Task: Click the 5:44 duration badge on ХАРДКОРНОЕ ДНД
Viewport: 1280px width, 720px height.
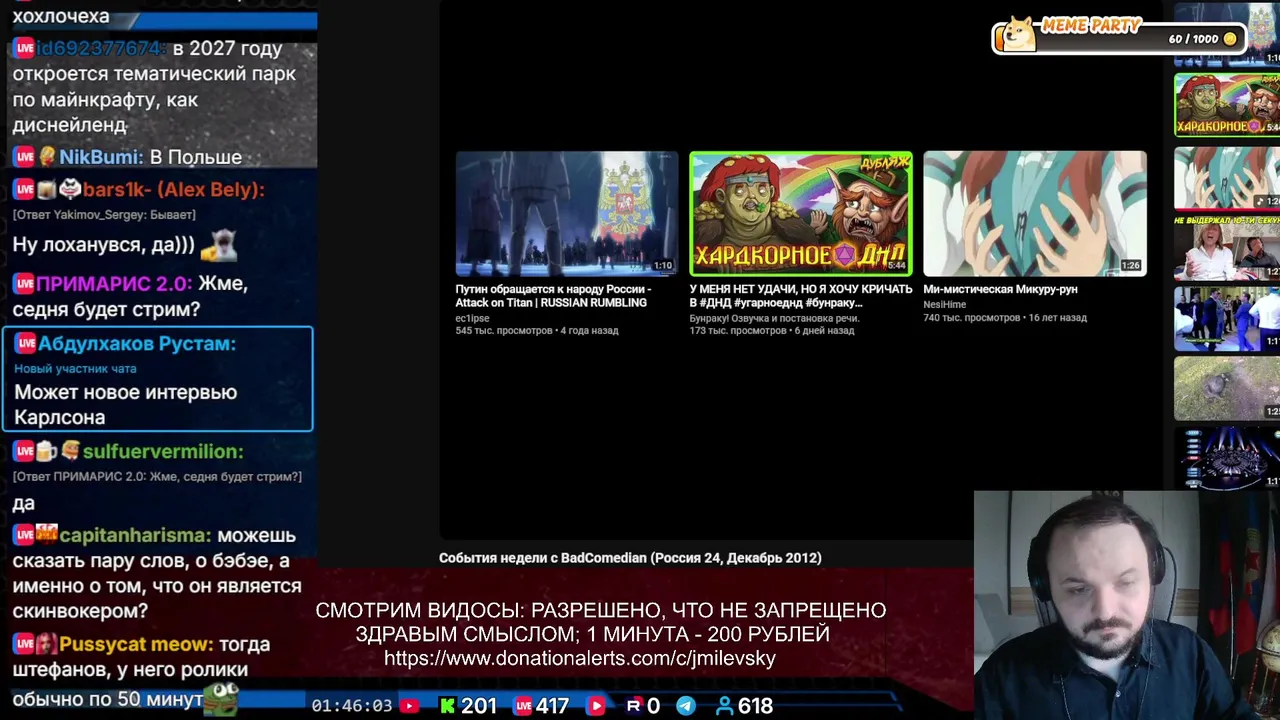Action: [896, 266]
